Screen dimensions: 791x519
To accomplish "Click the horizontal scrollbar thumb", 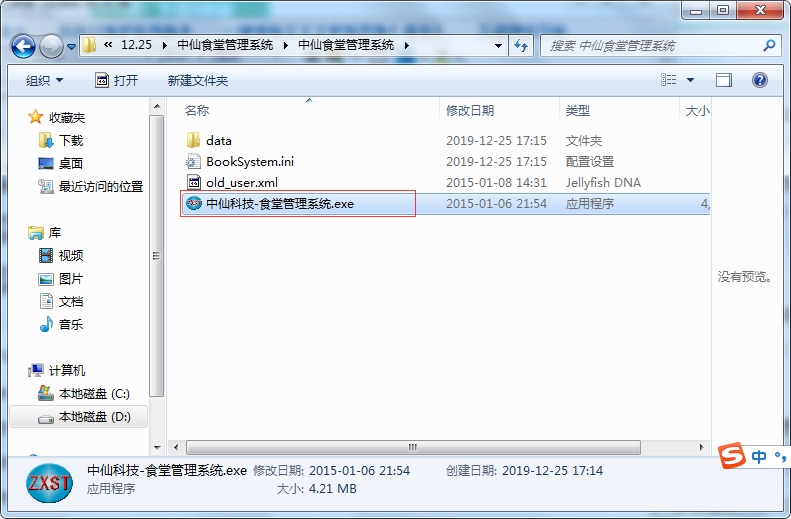I will (x=413, y=447).
